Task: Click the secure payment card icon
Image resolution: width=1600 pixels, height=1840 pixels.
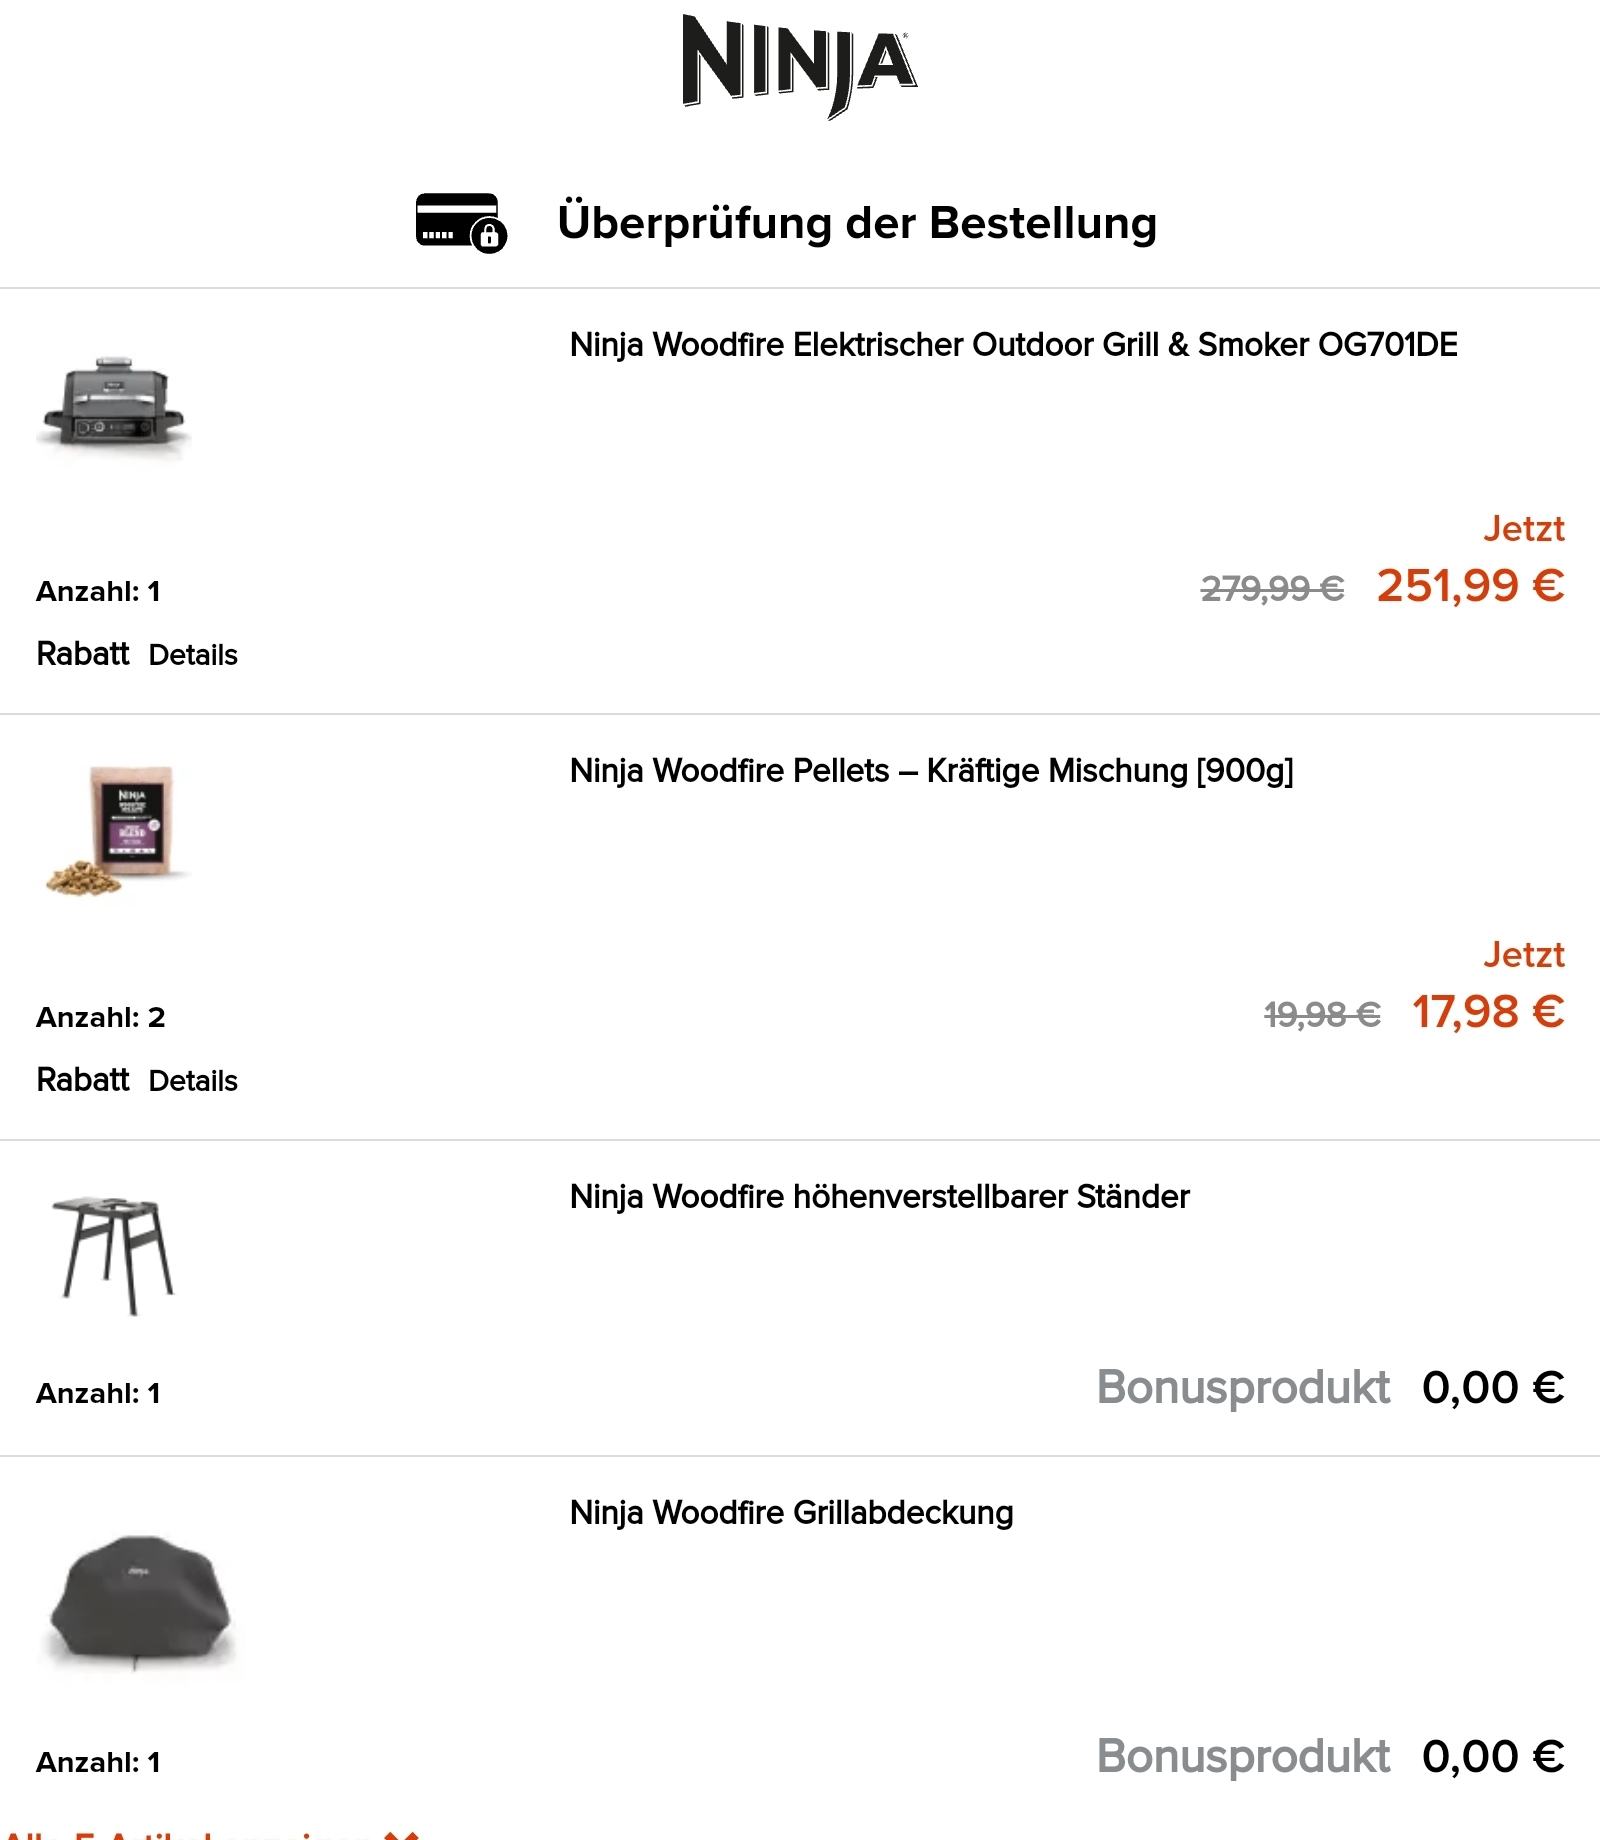Action: (x=461, y=222)
